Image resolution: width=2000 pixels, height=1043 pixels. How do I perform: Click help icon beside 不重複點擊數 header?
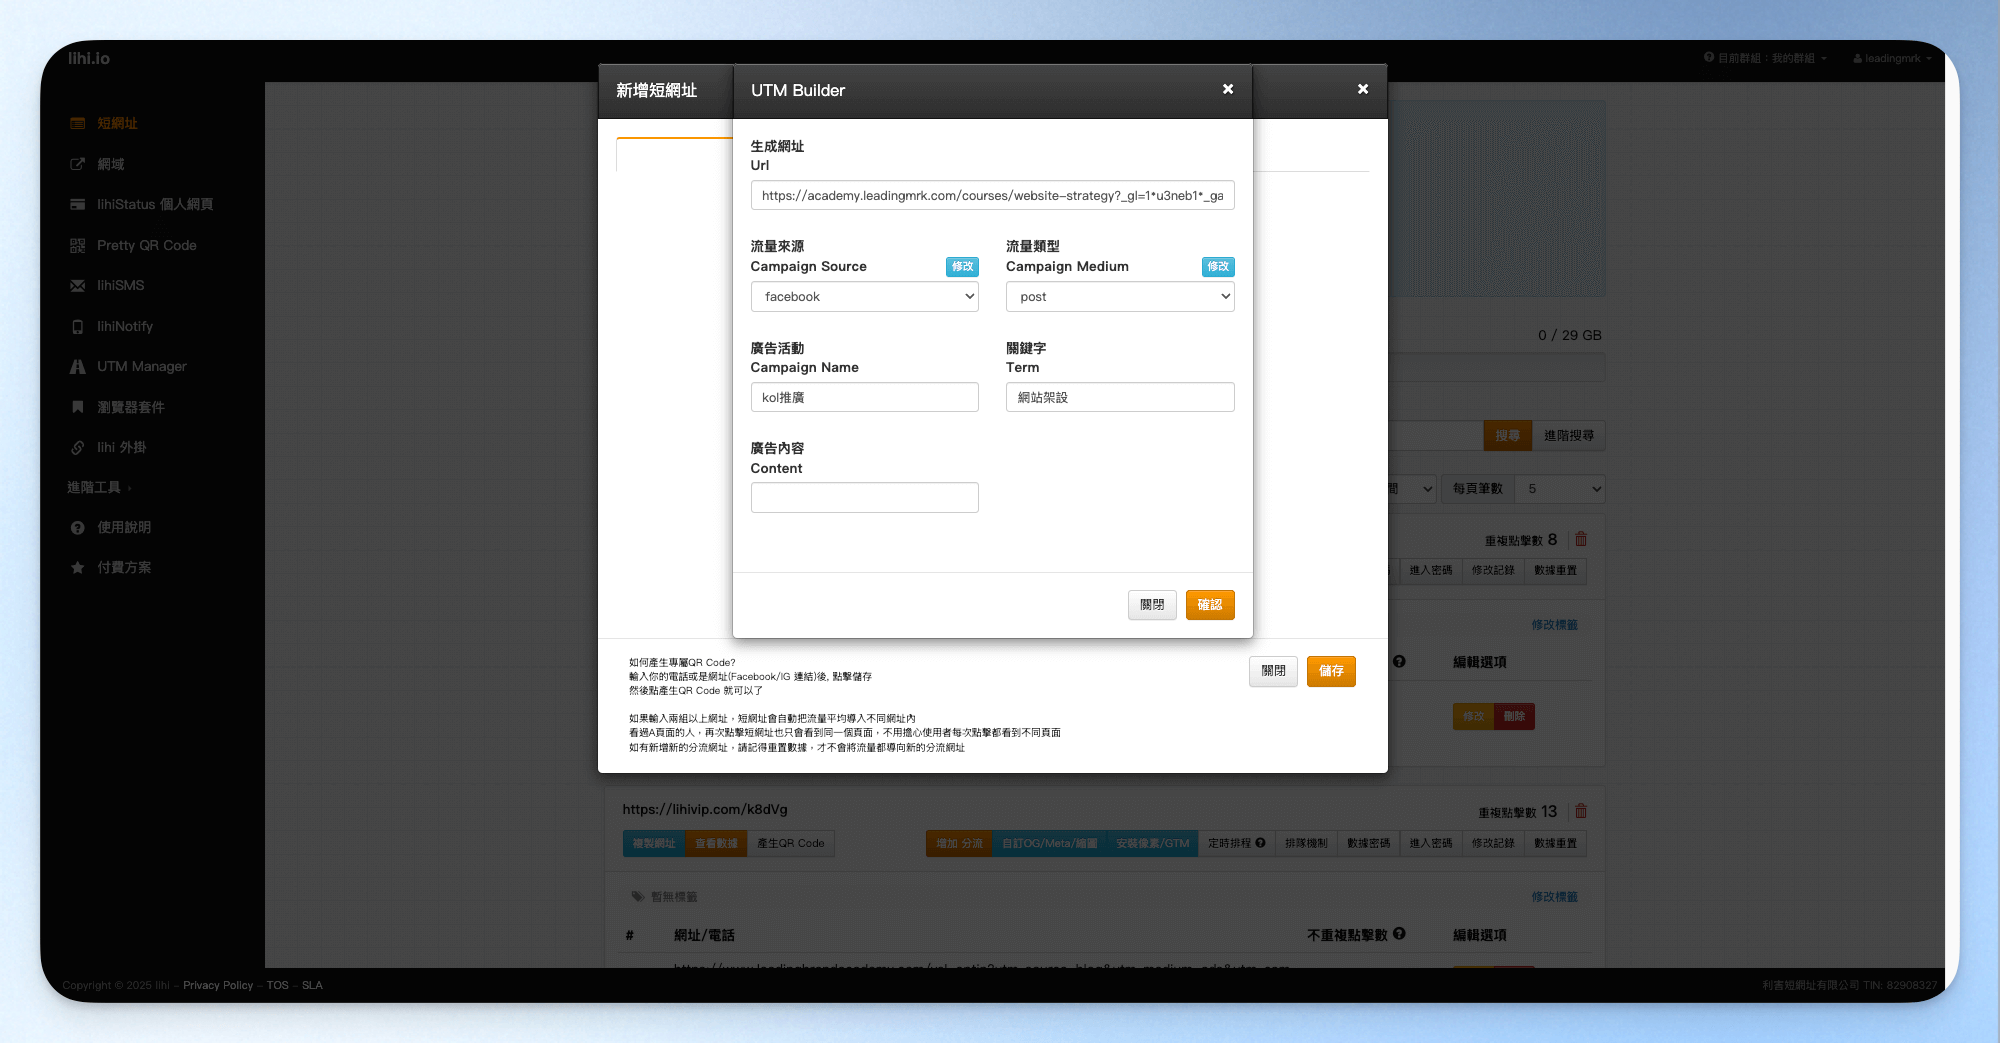pyautogui.click(x=1399, y=933)
